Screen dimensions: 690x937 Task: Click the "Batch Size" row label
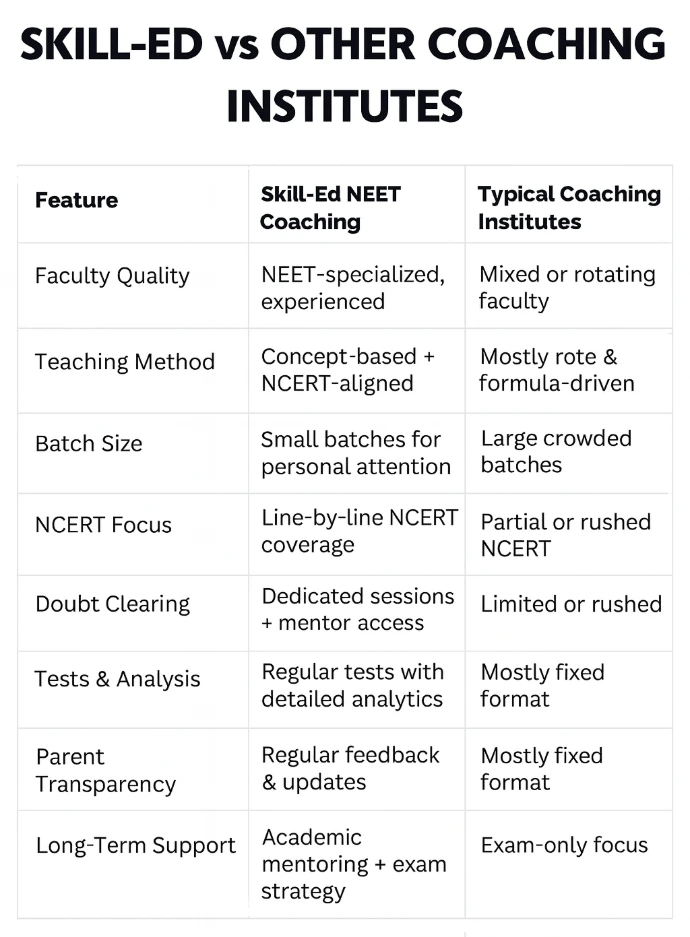tap(89, 443)
